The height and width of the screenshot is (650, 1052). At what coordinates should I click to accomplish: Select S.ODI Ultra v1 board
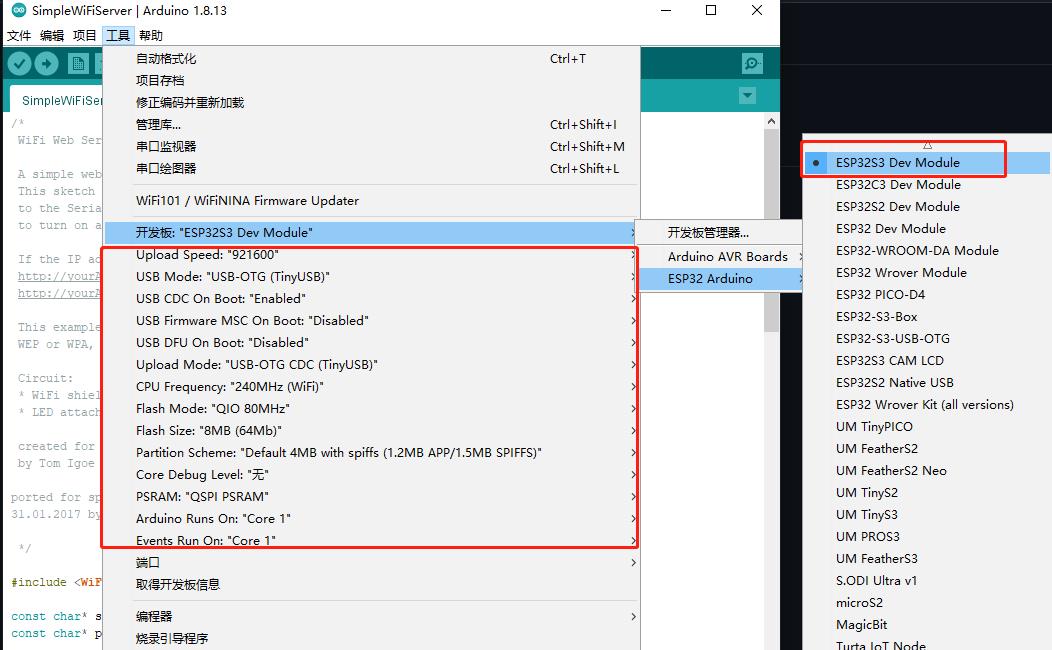tap(926, 581)
